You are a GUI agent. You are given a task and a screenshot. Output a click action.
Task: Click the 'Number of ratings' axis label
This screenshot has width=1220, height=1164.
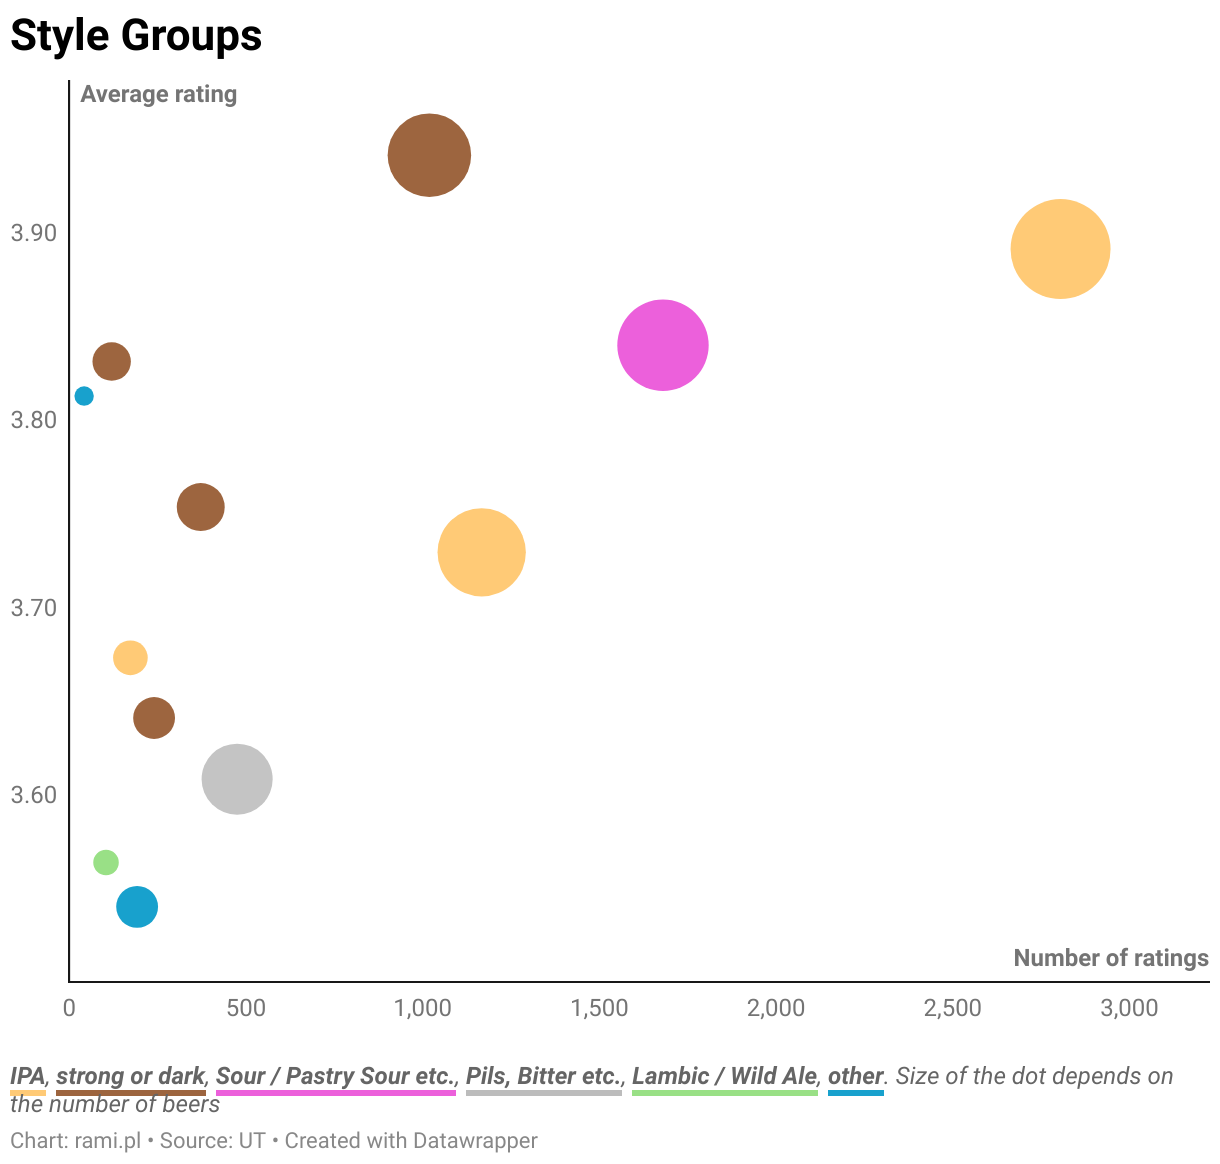click(x=1110, y=958)
